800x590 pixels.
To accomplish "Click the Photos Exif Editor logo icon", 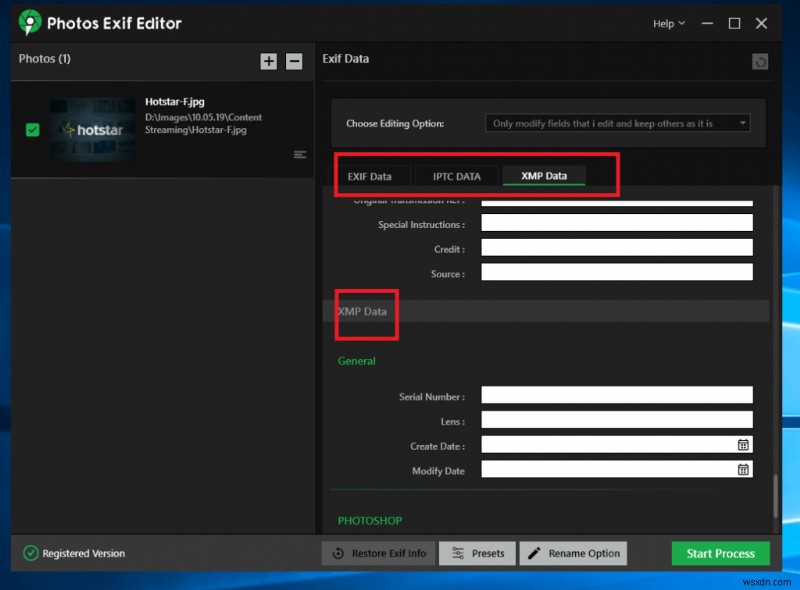I will coord(28,22).
